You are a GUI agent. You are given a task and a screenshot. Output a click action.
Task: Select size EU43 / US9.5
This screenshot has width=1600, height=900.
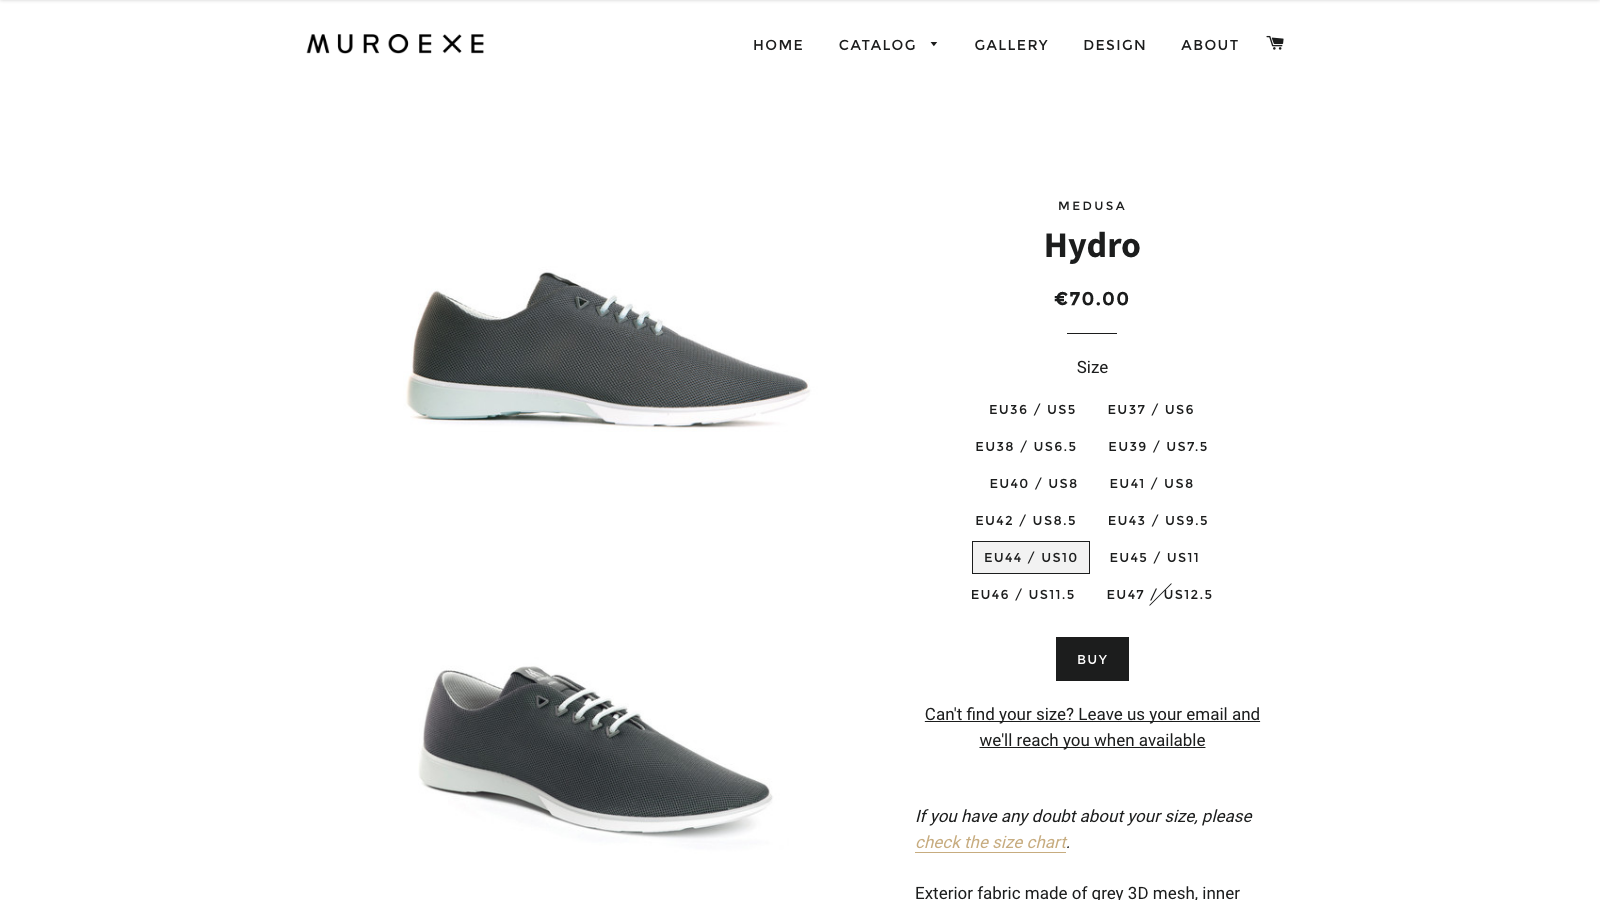tap(1158, 521)
